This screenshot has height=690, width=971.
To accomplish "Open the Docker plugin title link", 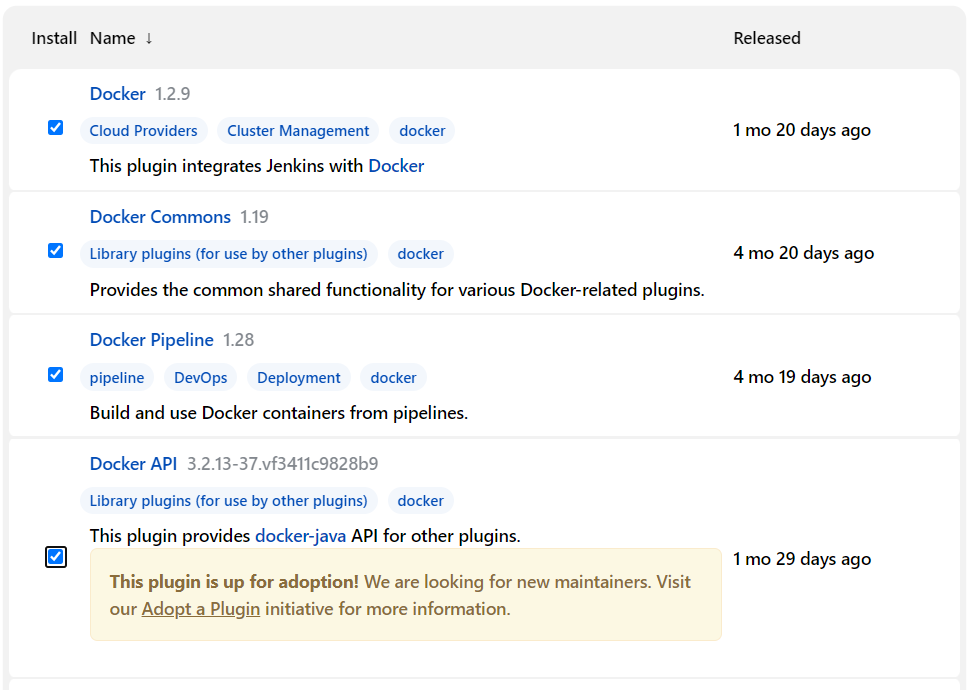I will 118,94.
